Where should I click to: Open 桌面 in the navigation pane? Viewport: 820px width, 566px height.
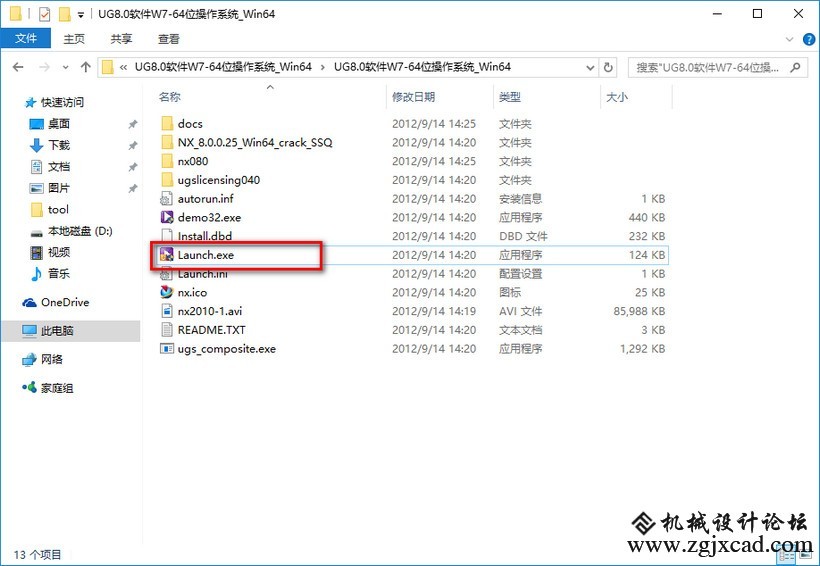(59, 123)
